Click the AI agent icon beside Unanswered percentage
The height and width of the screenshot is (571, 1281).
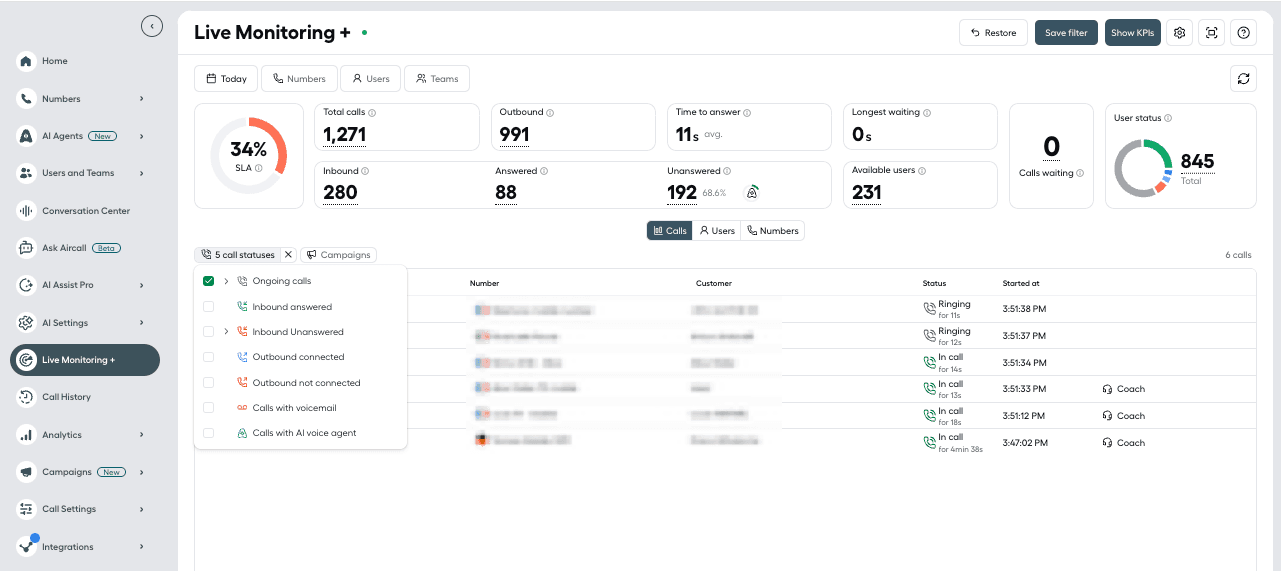(752, 191)
